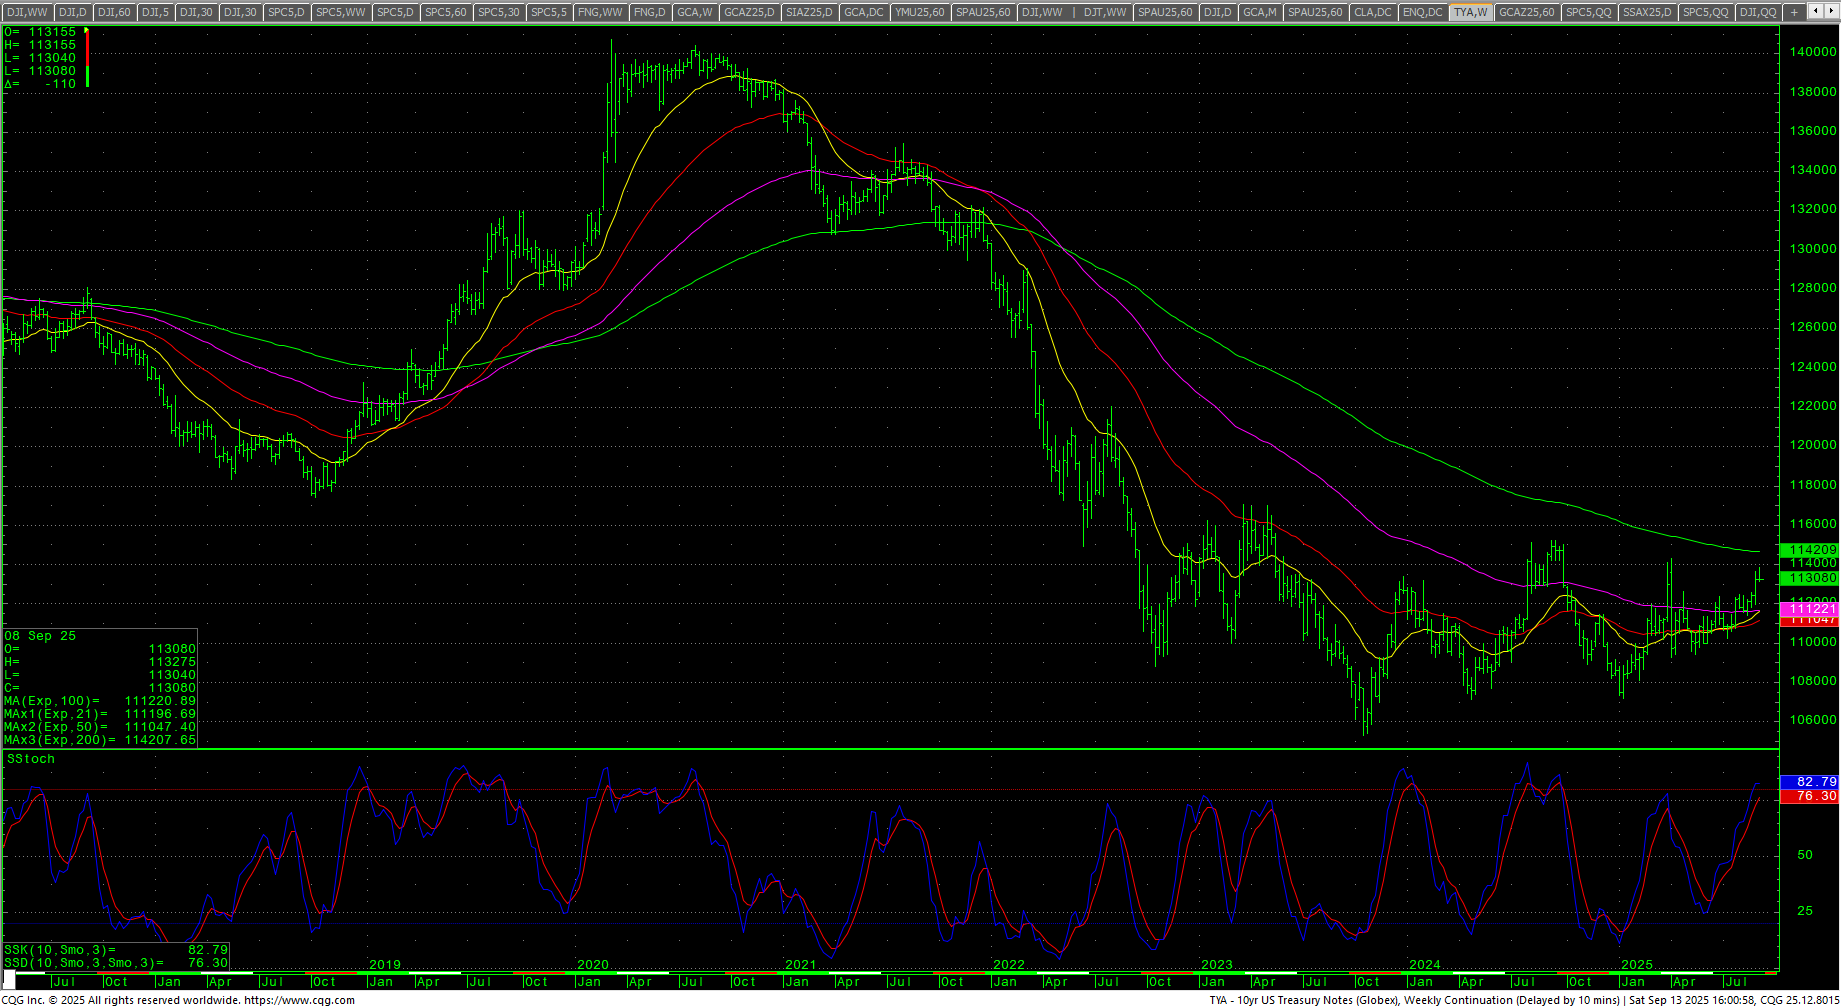Click the red 76.30 stochastic value label
Image resolution: width=1841 pixels, height=1008 pixels.
tap(1812, 796)
